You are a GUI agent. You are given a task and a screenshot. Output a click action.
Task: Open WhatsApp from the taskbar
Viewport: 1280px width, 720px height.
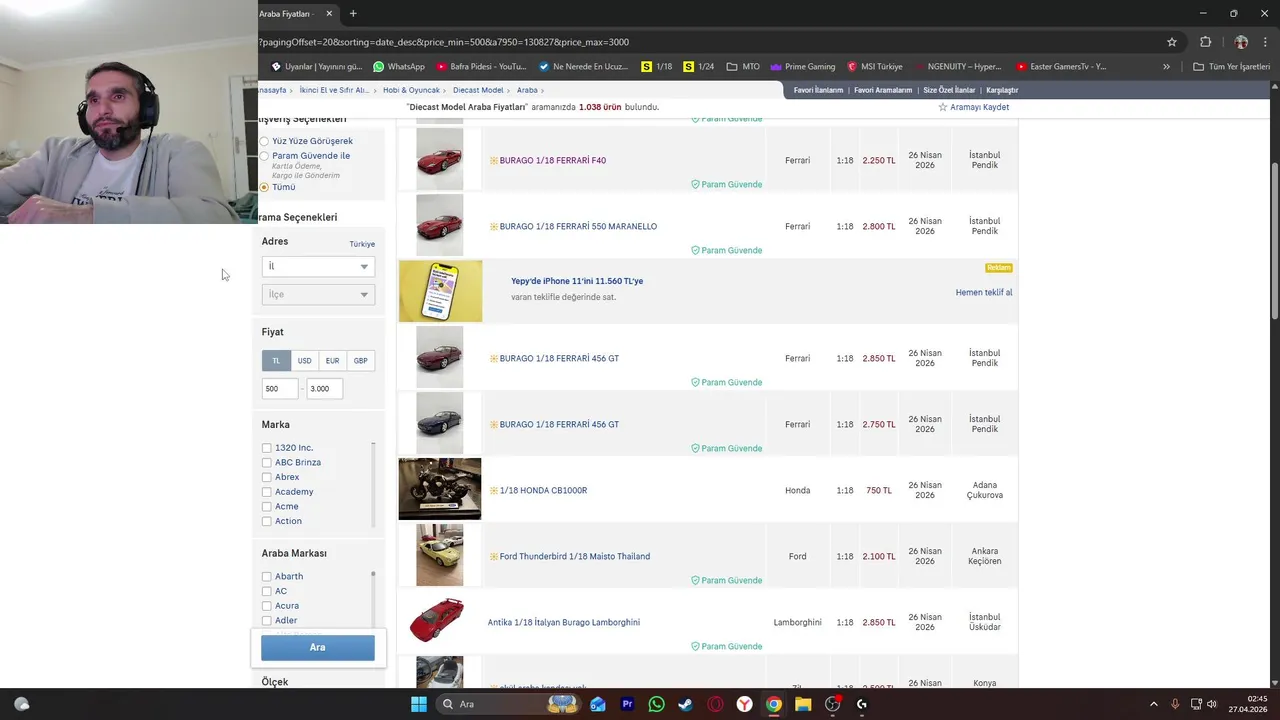(x=656, y=704)
